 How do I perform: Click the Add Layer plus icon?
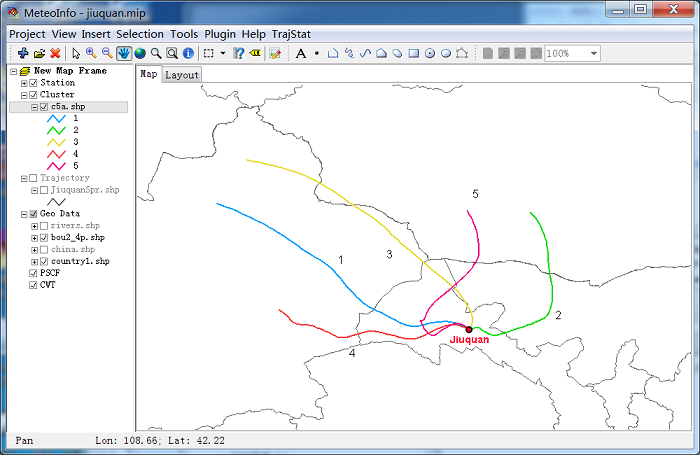pyautogui.click(x=22, y=53)
